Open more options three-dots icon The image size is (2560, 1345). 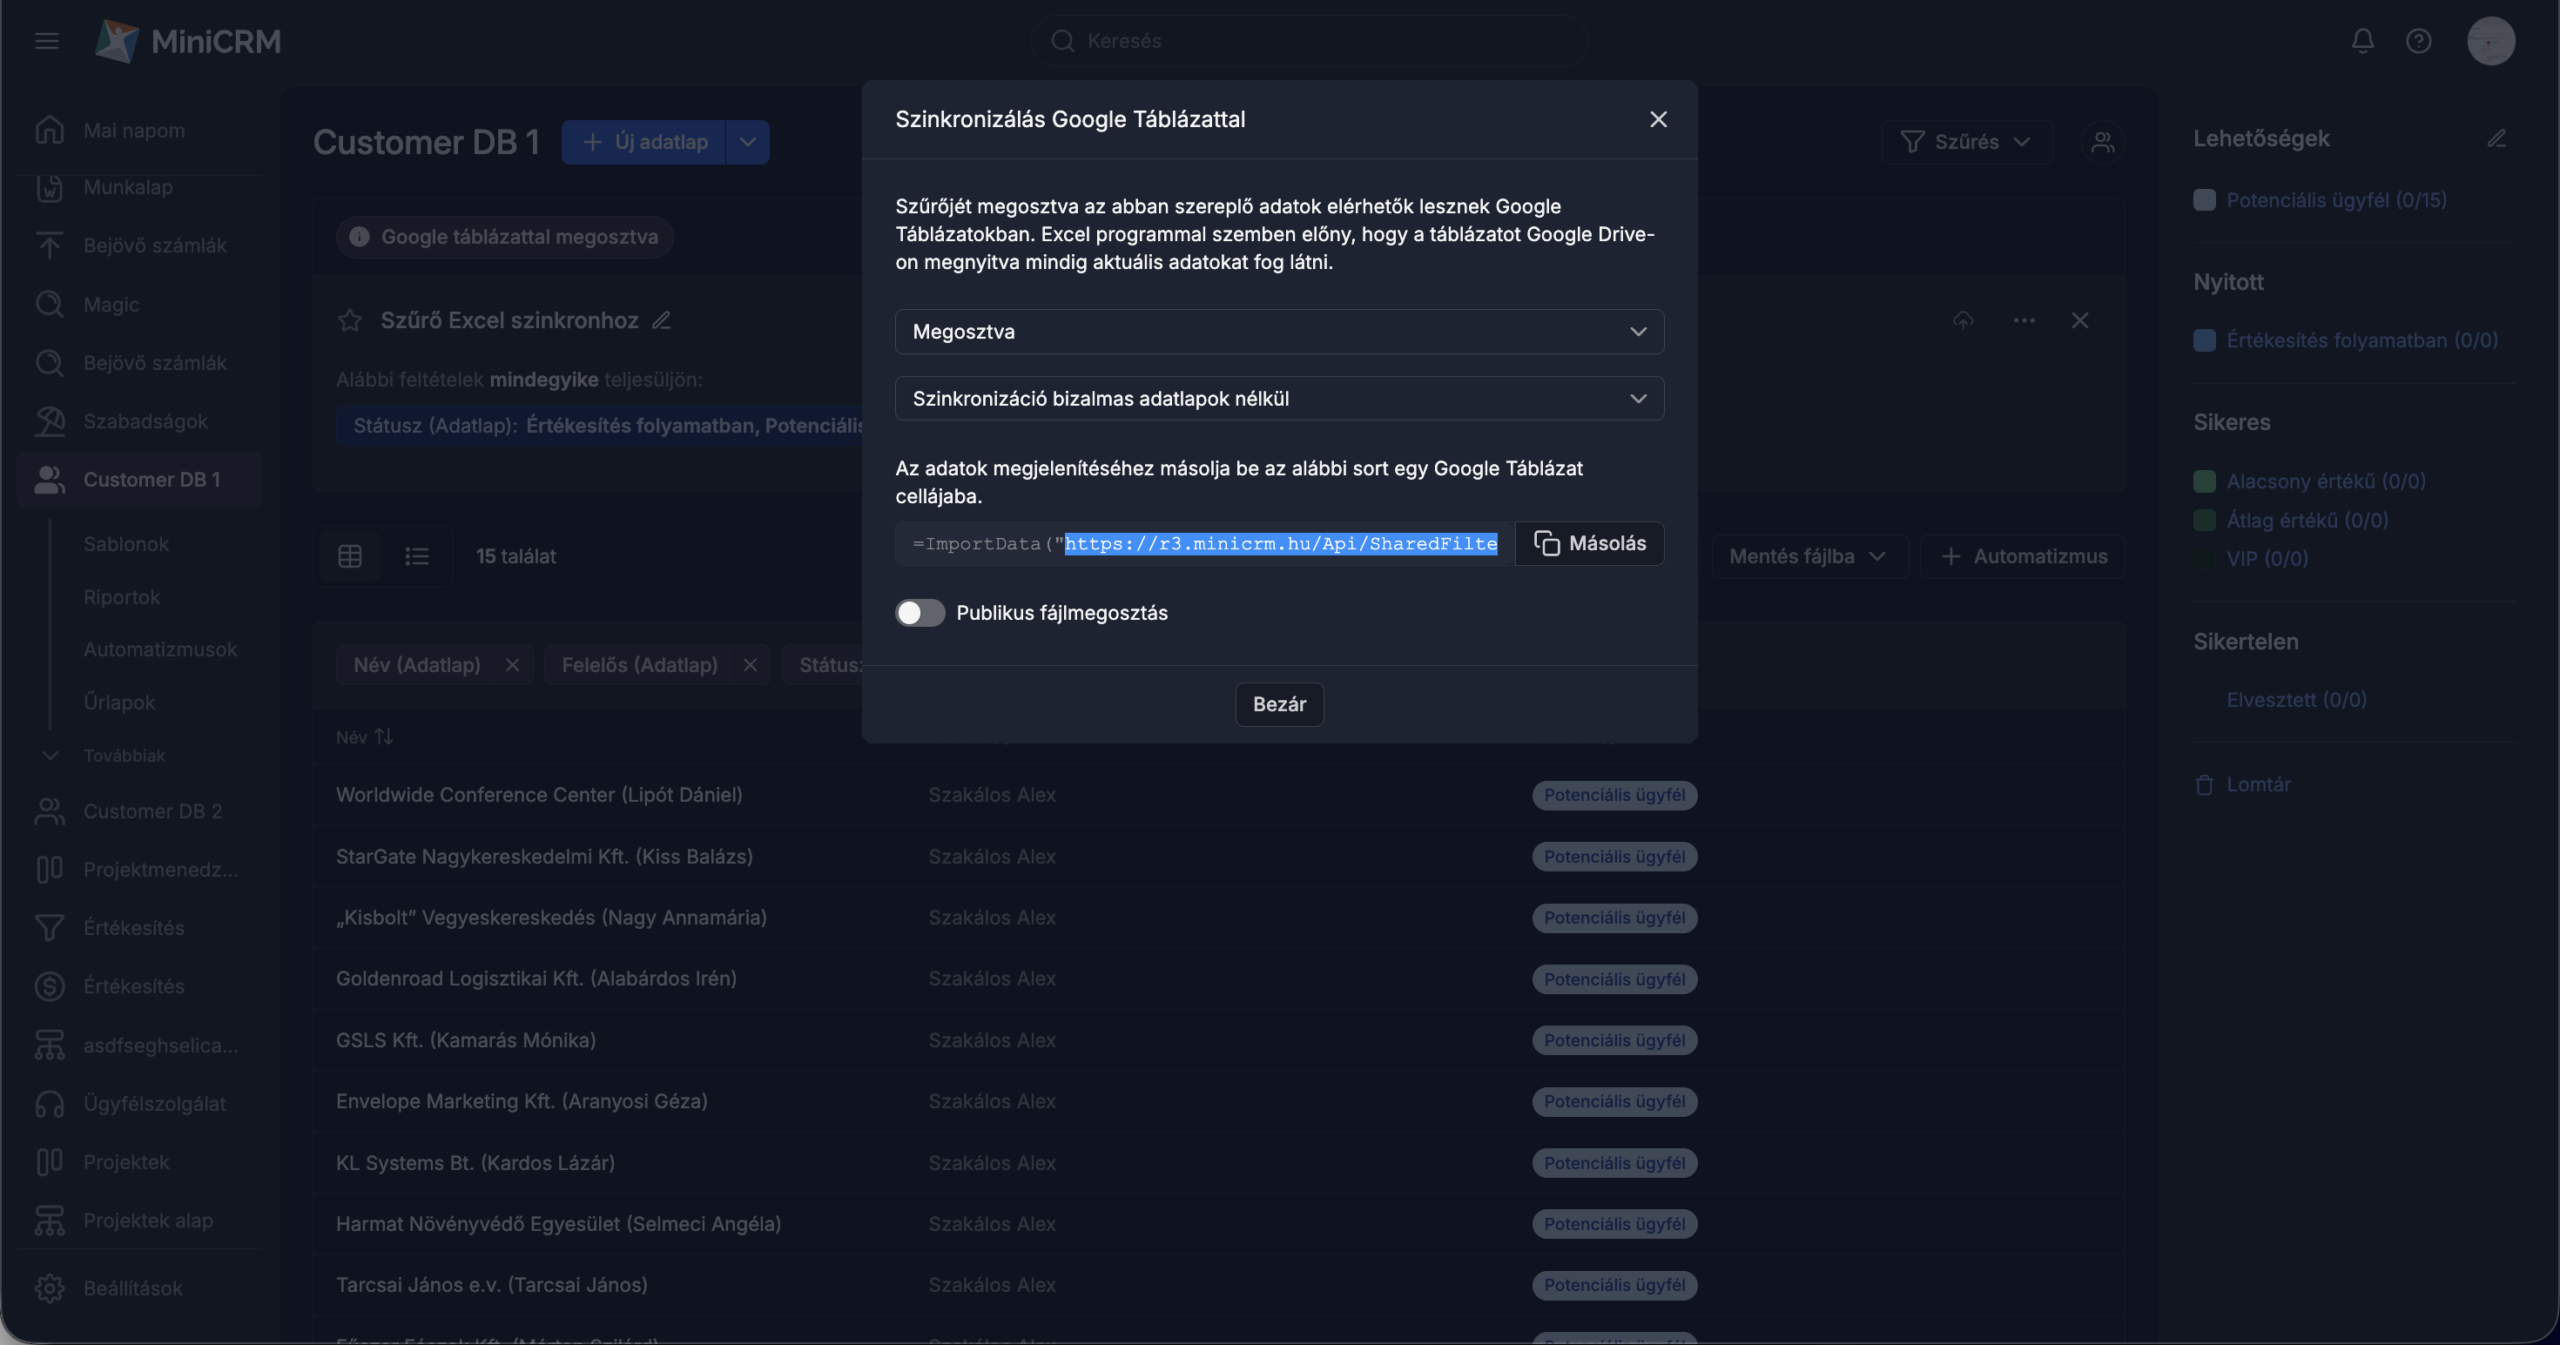pos(2024,320)
